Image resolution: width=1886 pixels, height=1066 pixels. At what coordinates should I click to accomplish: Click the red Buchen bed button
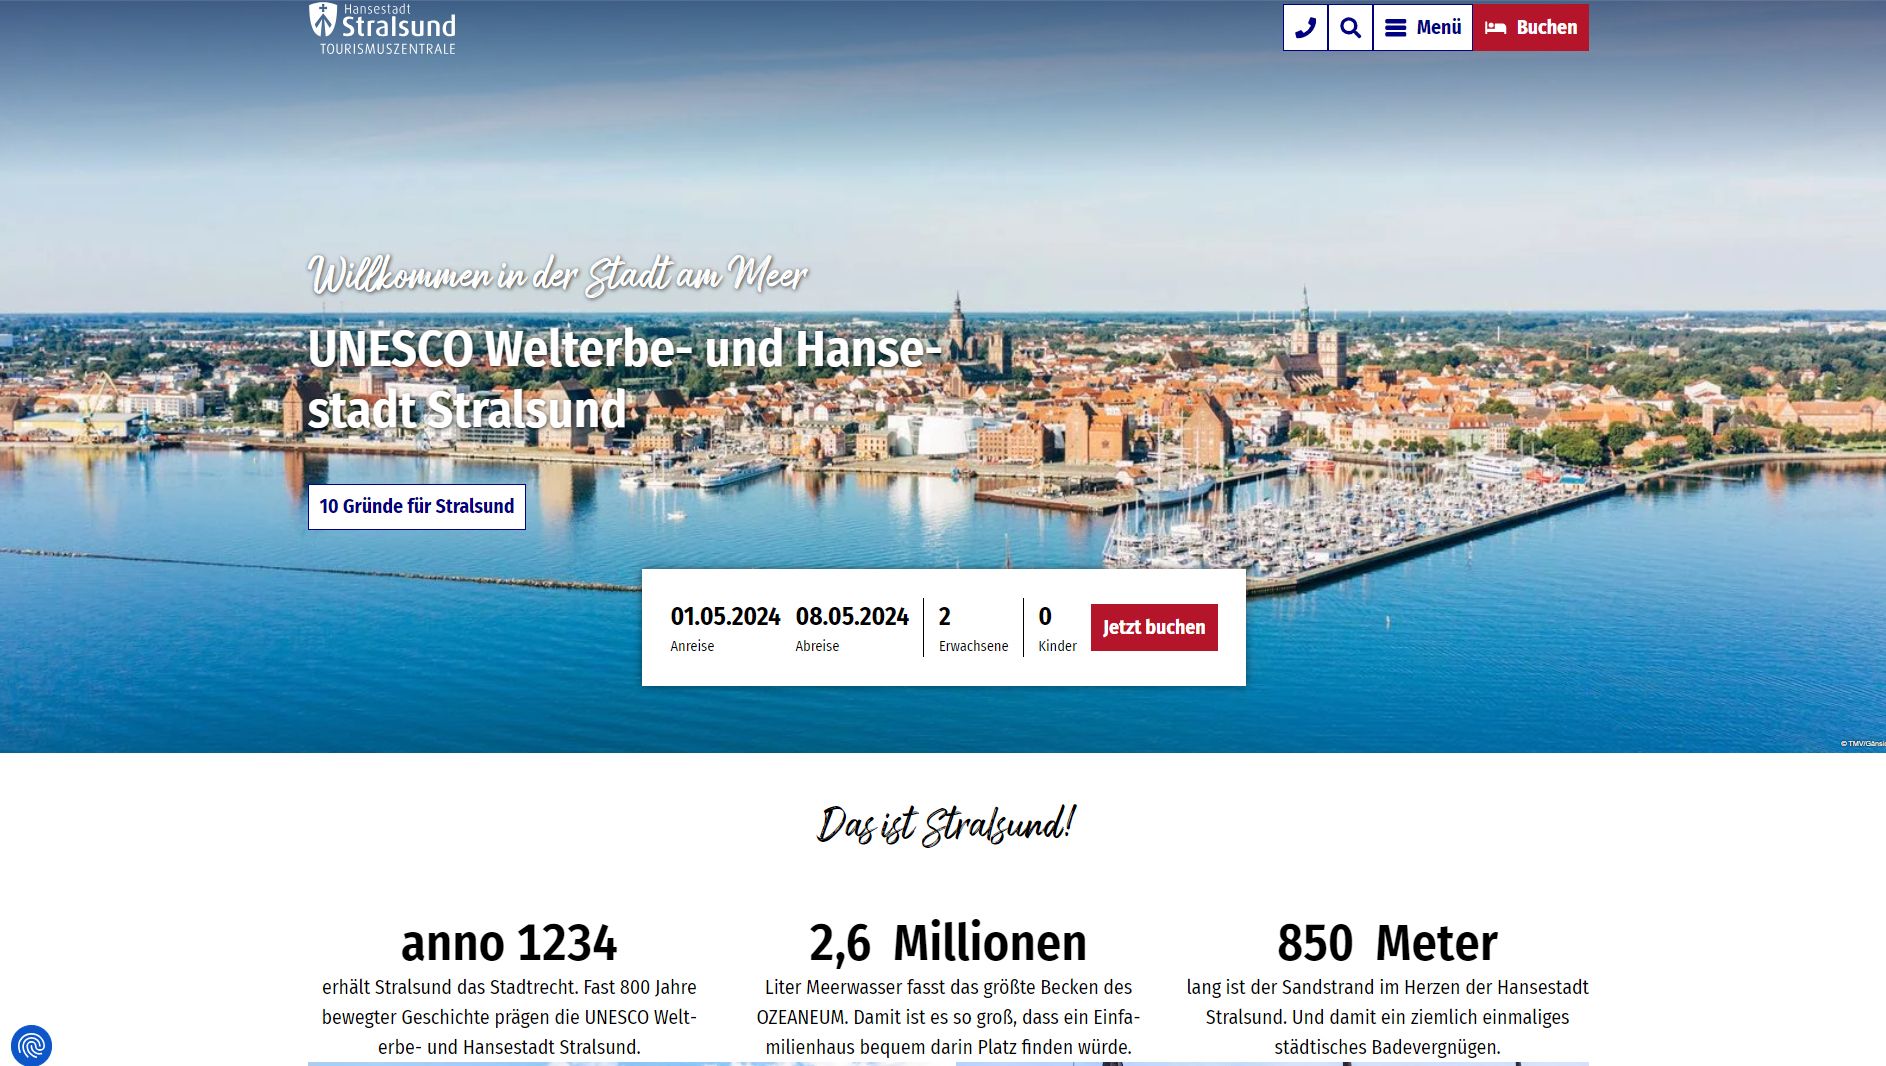coord(1530,28)
